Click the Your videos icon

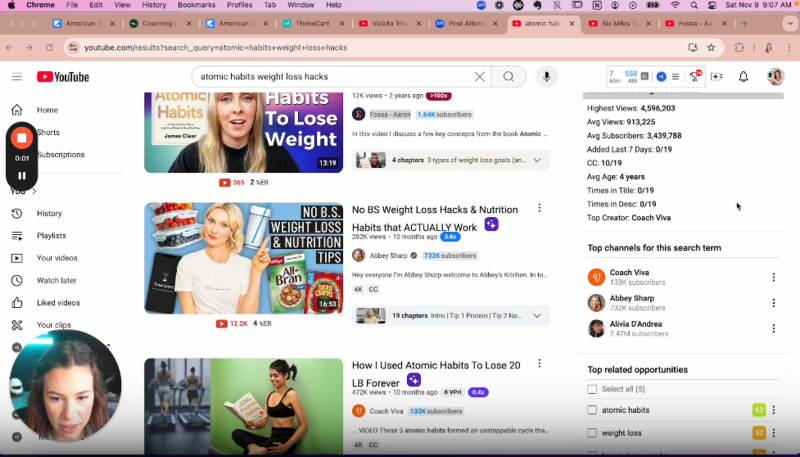17,258
